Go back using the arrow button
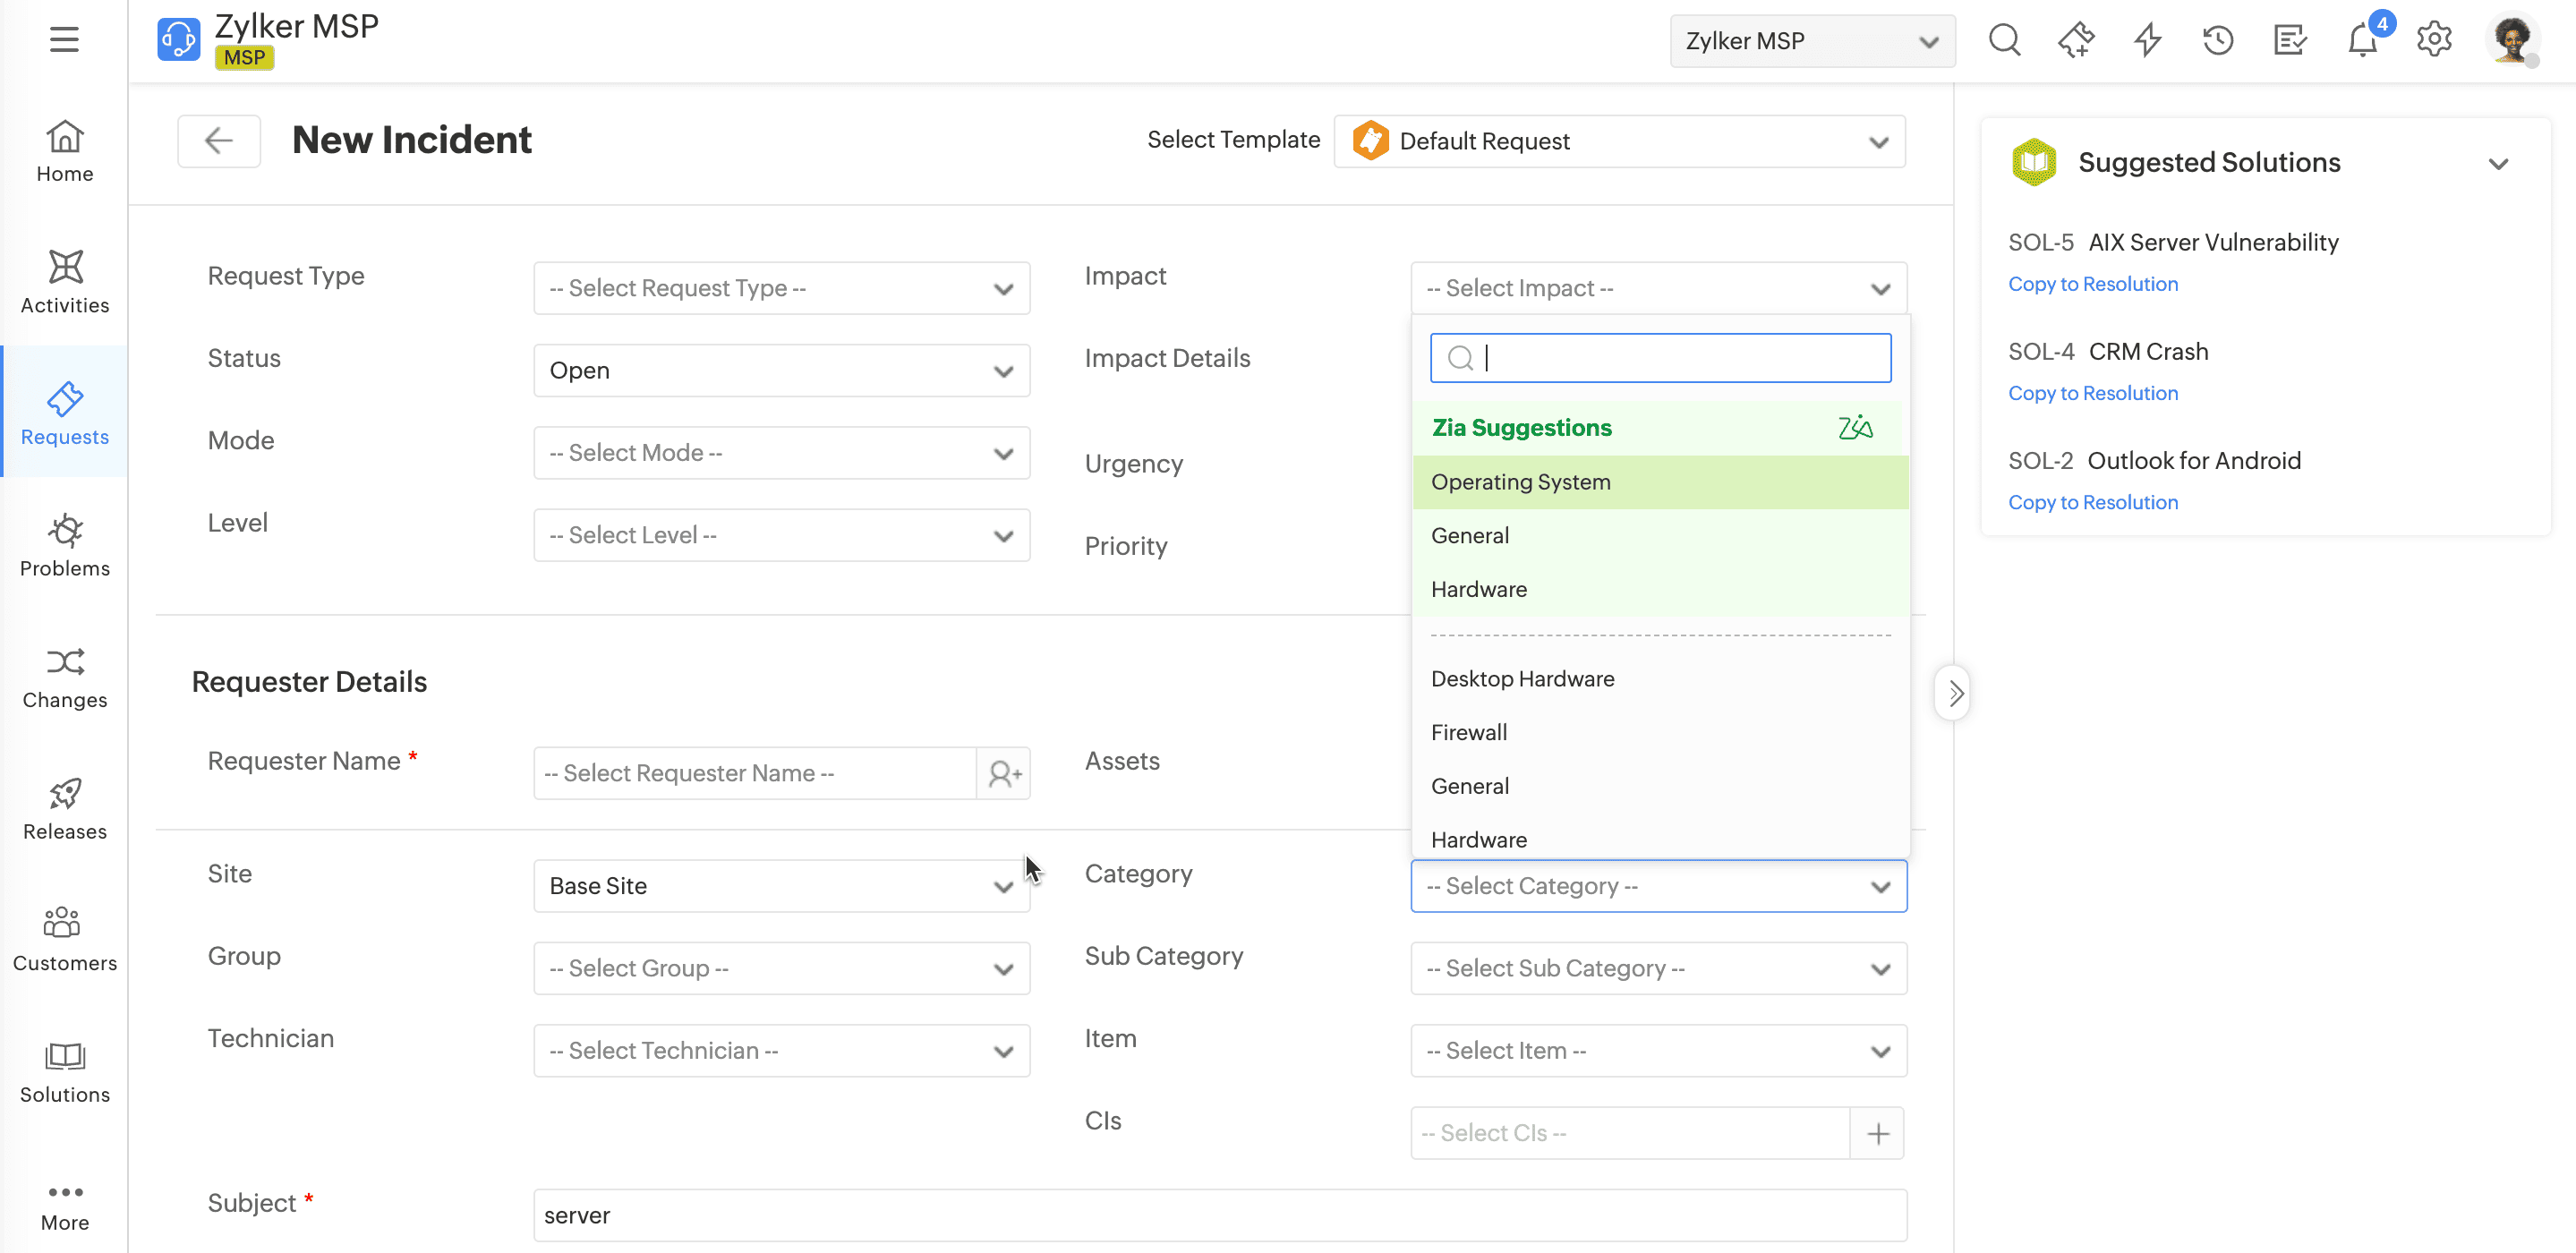 pos(219,140)
